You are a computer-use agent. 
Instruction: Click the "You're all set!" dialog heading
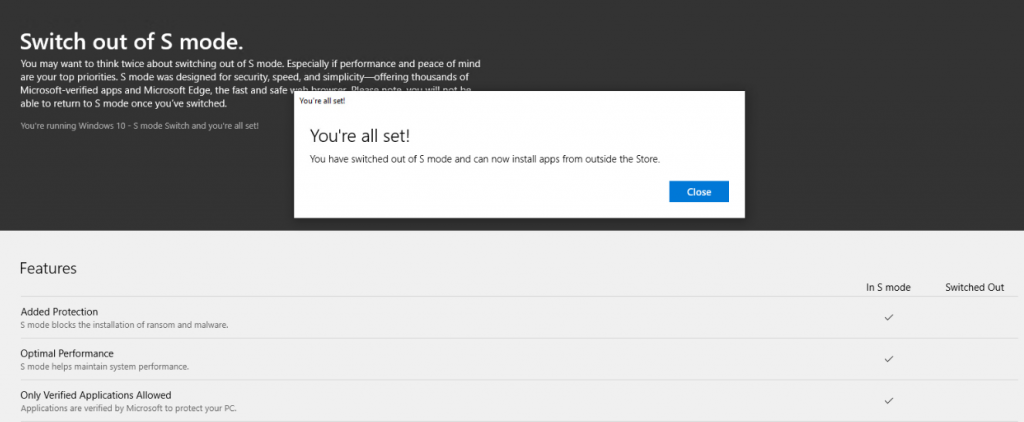coord(360,136)
